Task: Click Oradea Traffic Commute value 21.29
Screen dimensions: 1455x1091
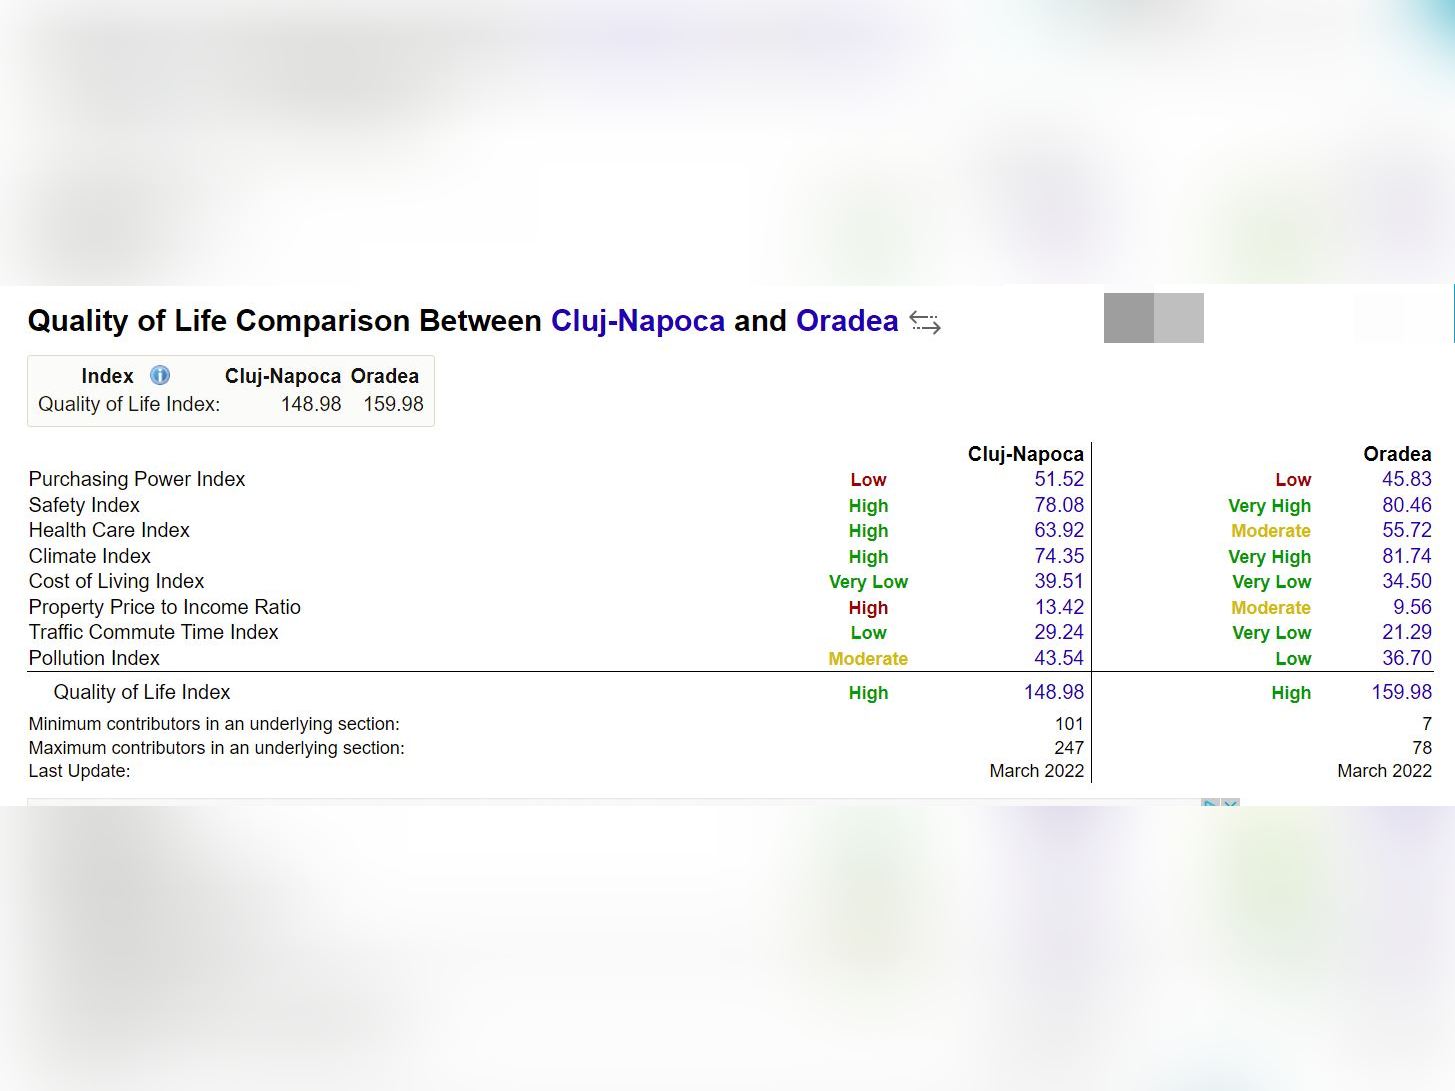Action: click(x=1406, y=633)
